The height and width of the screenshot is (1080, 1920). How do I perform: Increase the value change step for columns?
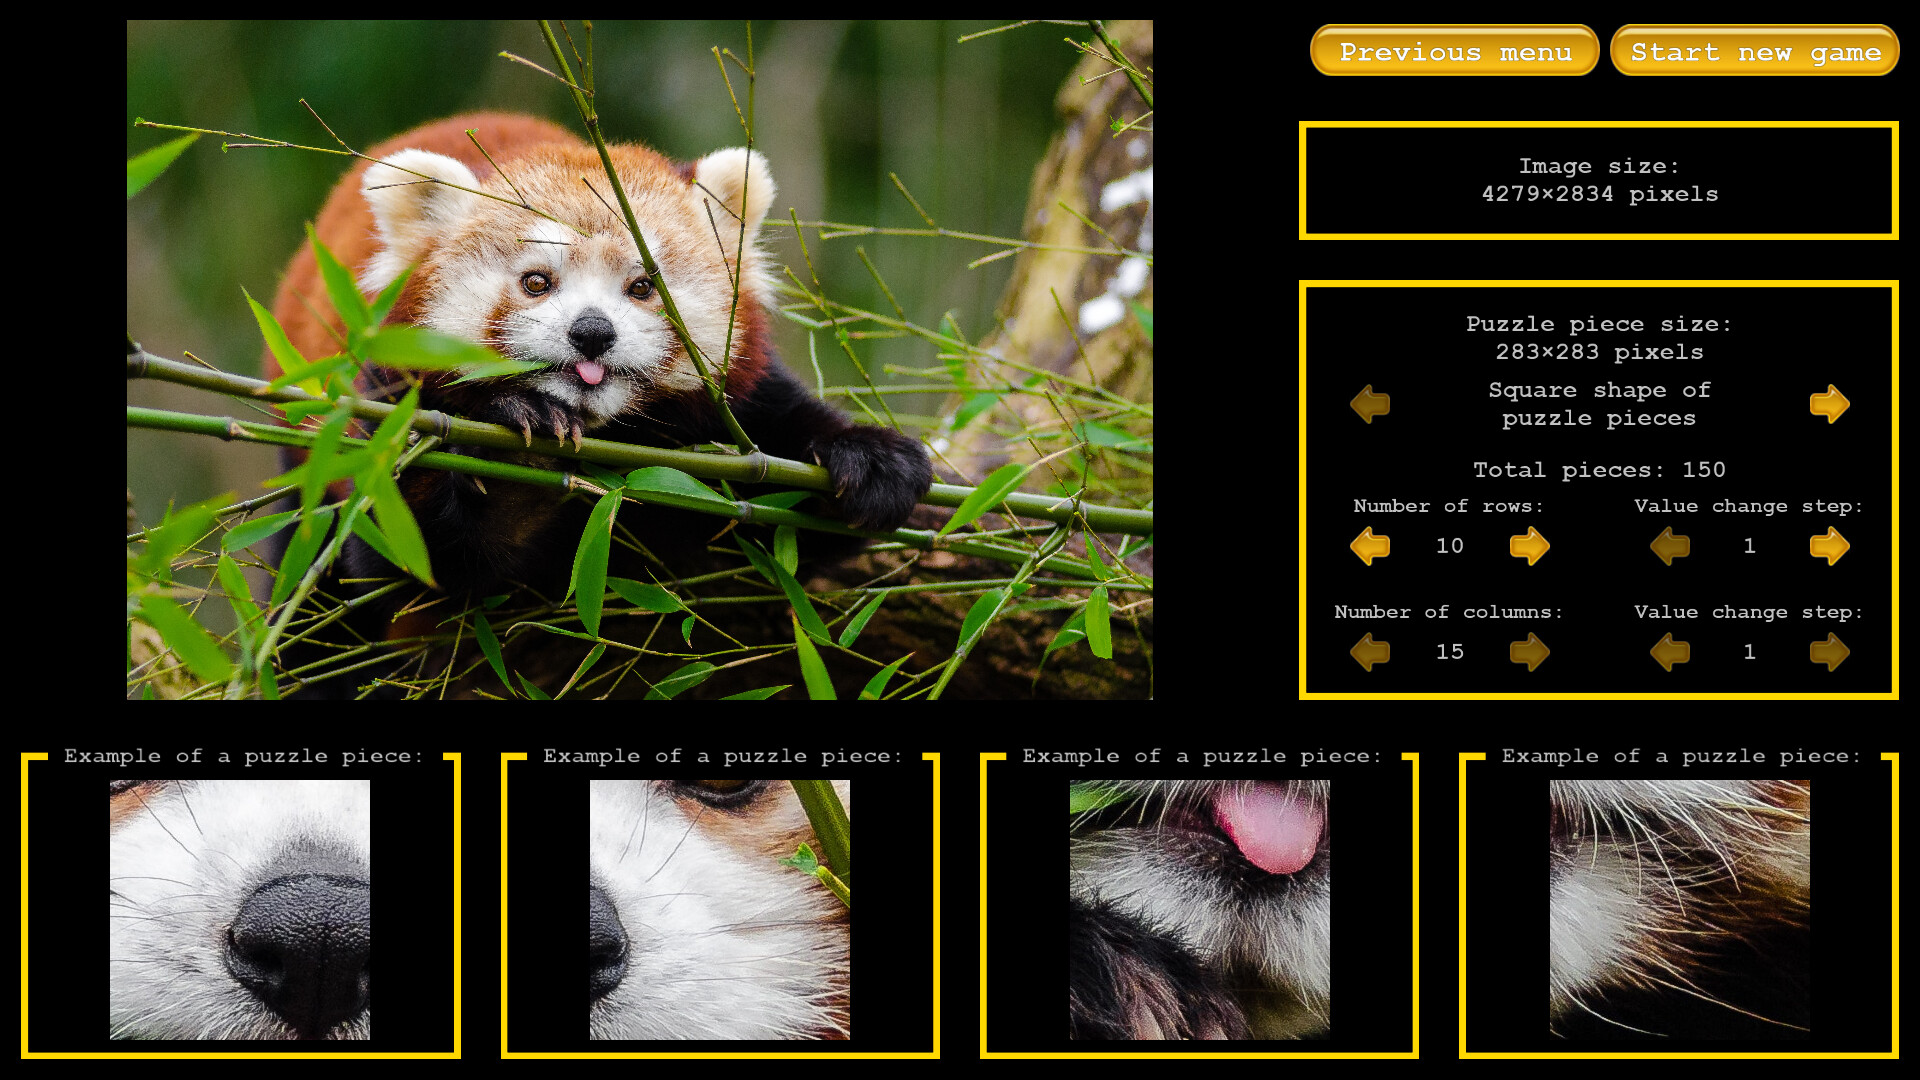[1829, 651]
